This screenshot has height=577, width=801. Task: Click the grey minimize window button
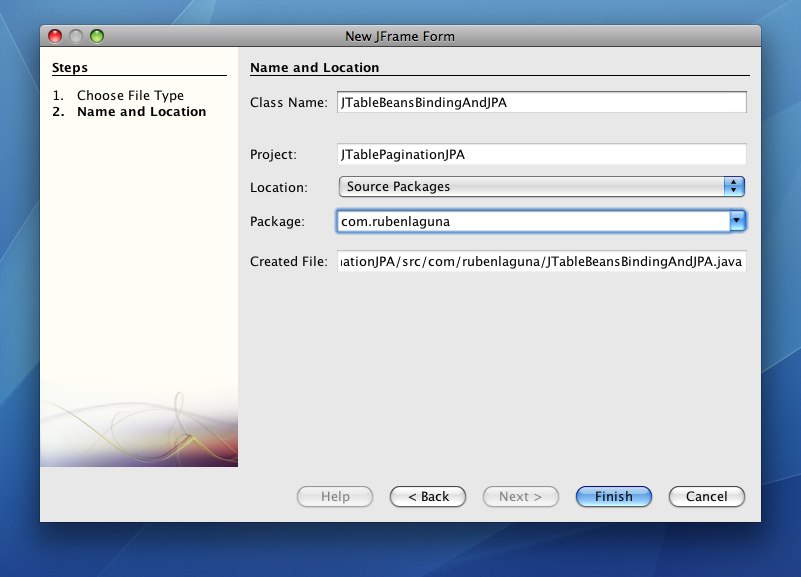tap(76, 36)
